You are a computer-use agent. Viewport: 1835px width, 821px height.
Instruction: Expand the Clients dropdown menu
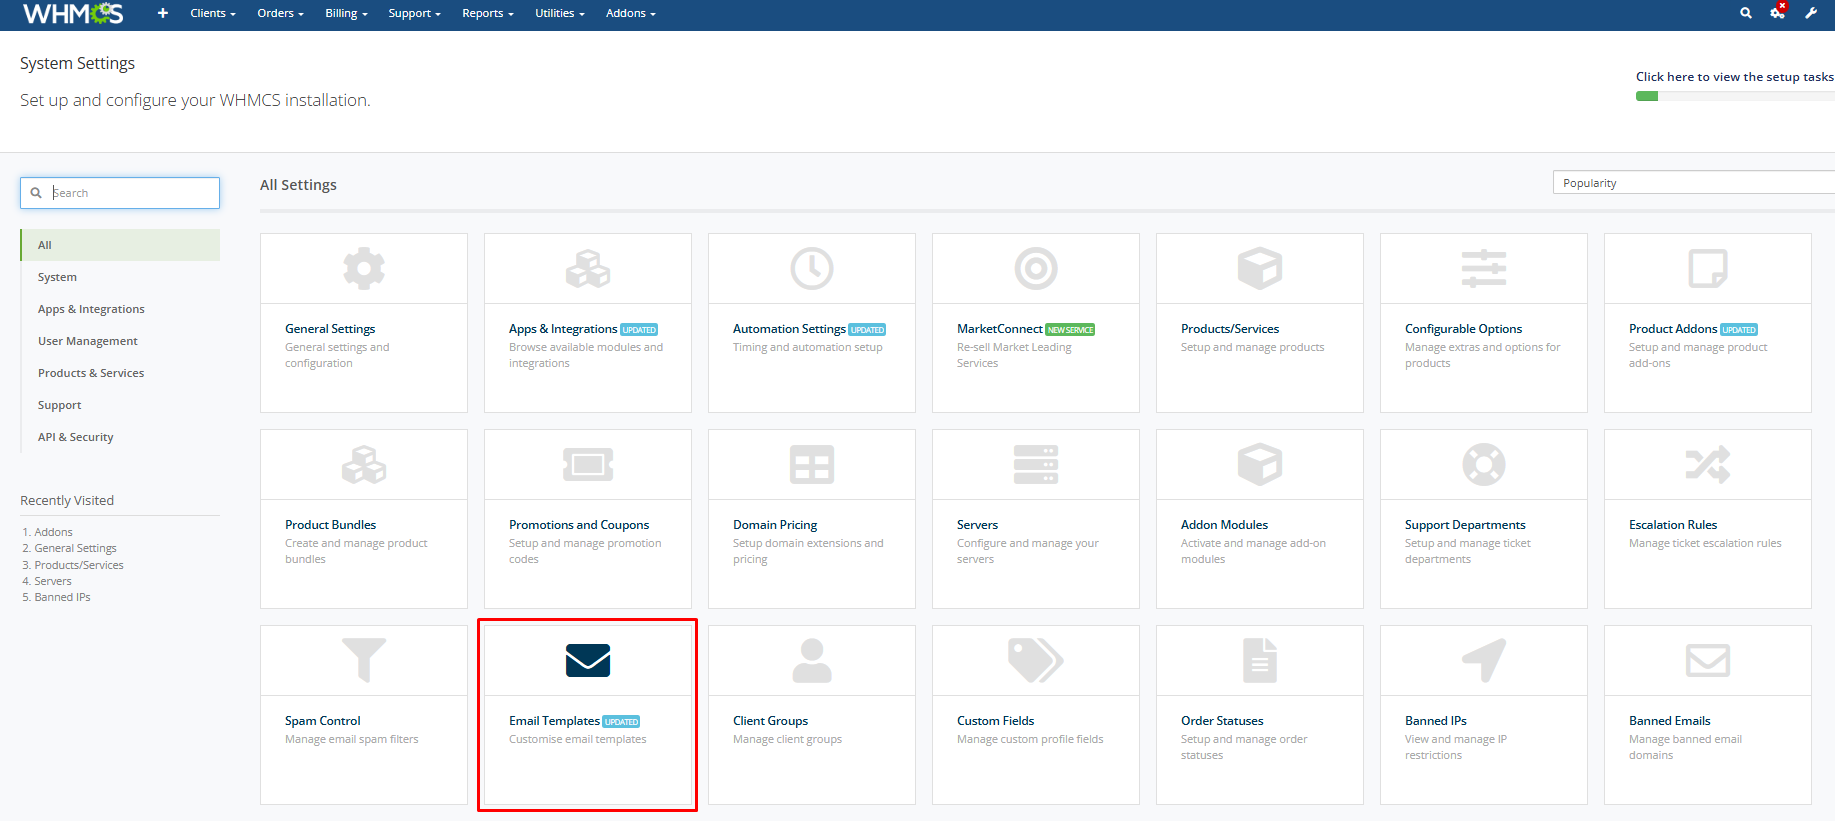click(x=213, y=13)
